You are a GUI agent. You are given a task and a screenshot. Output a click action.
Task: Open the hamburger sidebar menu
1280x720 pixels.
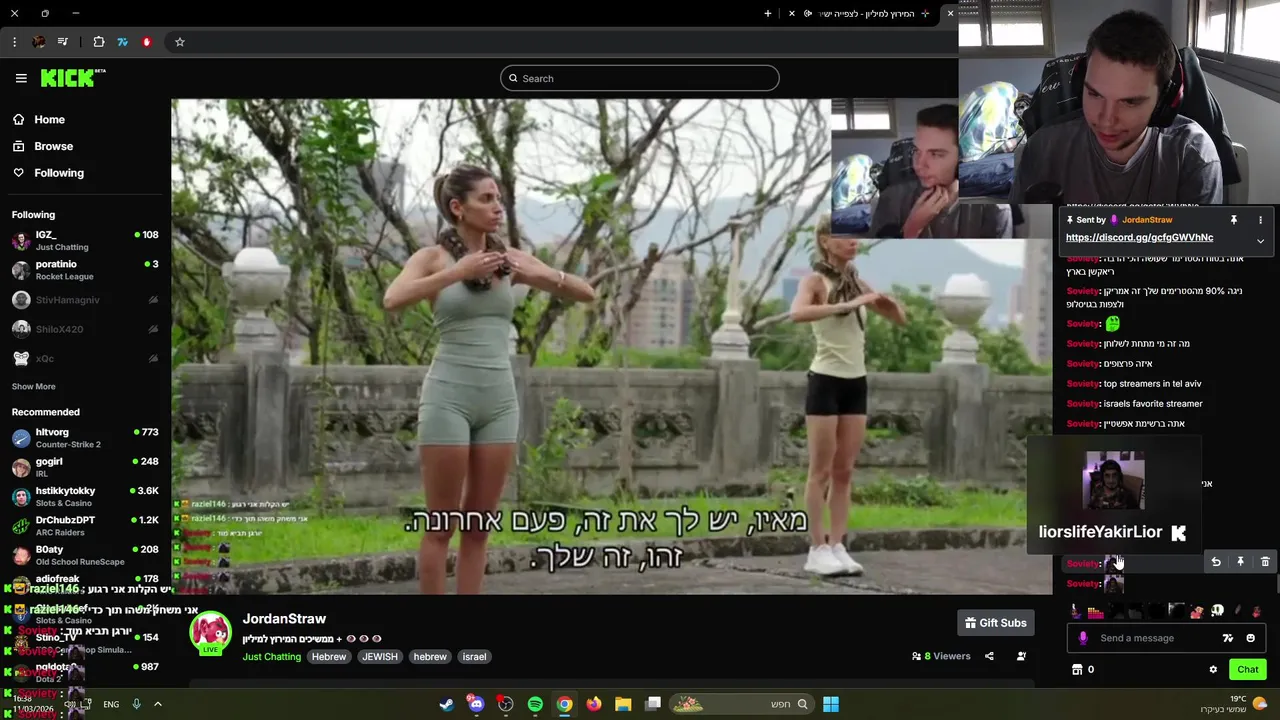(21, 78)
